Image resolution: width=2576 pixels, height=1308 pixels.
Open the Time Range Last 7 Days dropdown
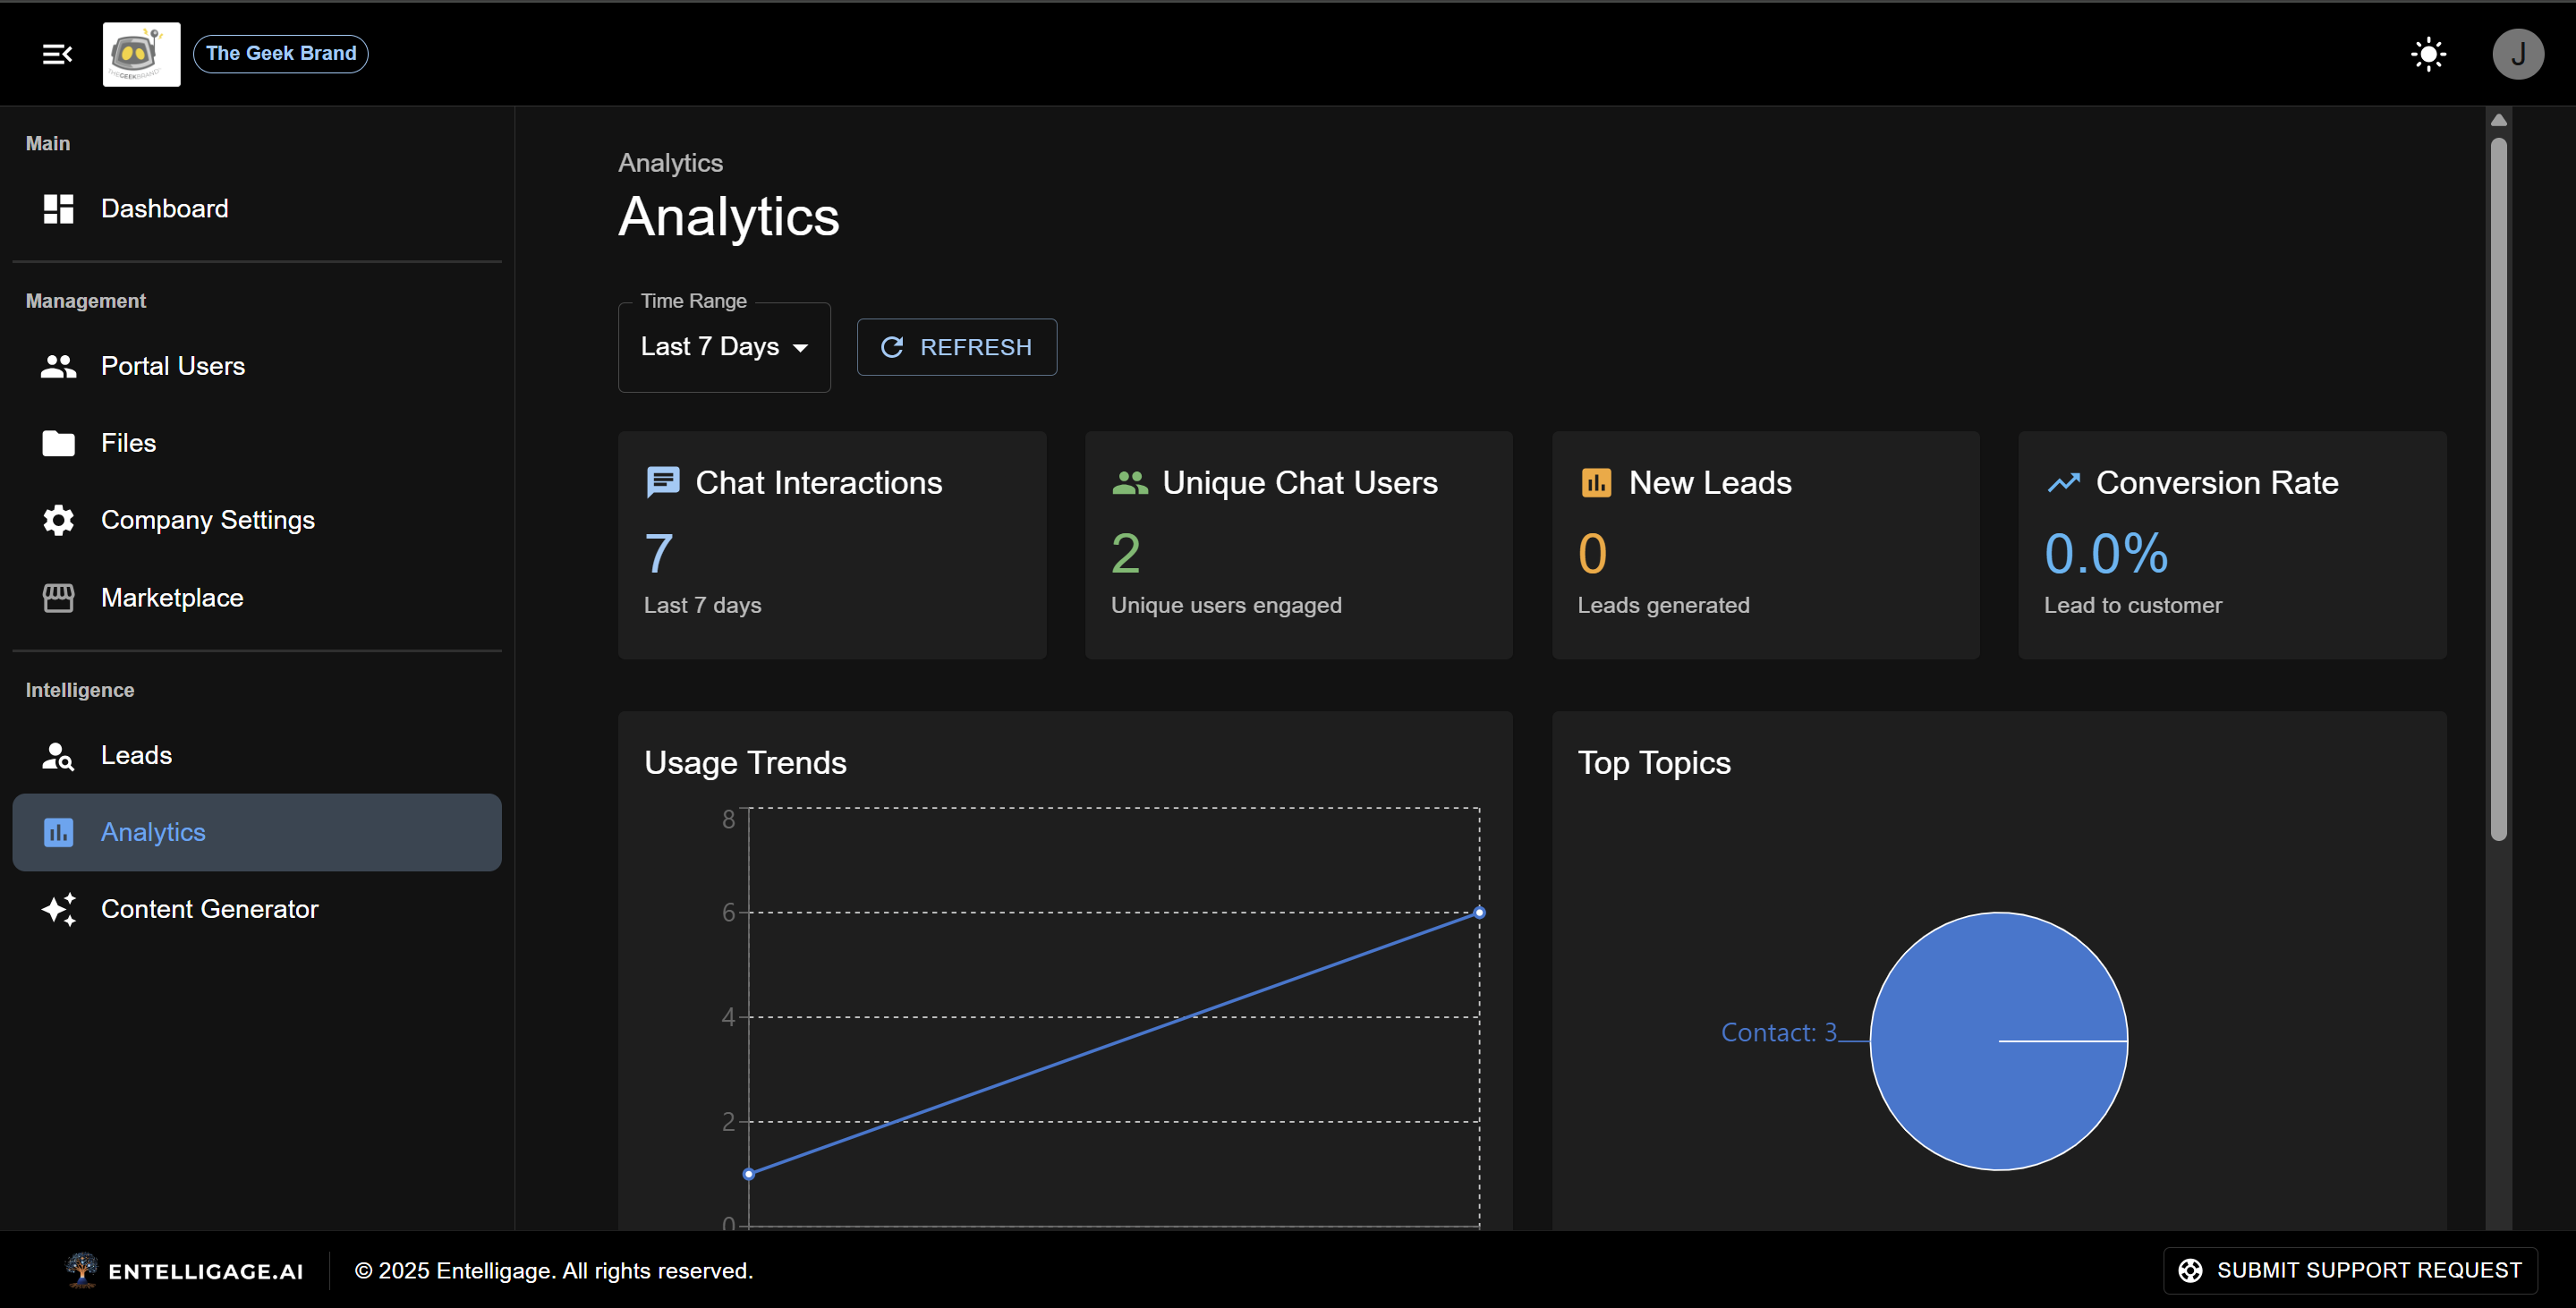[x=724, y=347]
